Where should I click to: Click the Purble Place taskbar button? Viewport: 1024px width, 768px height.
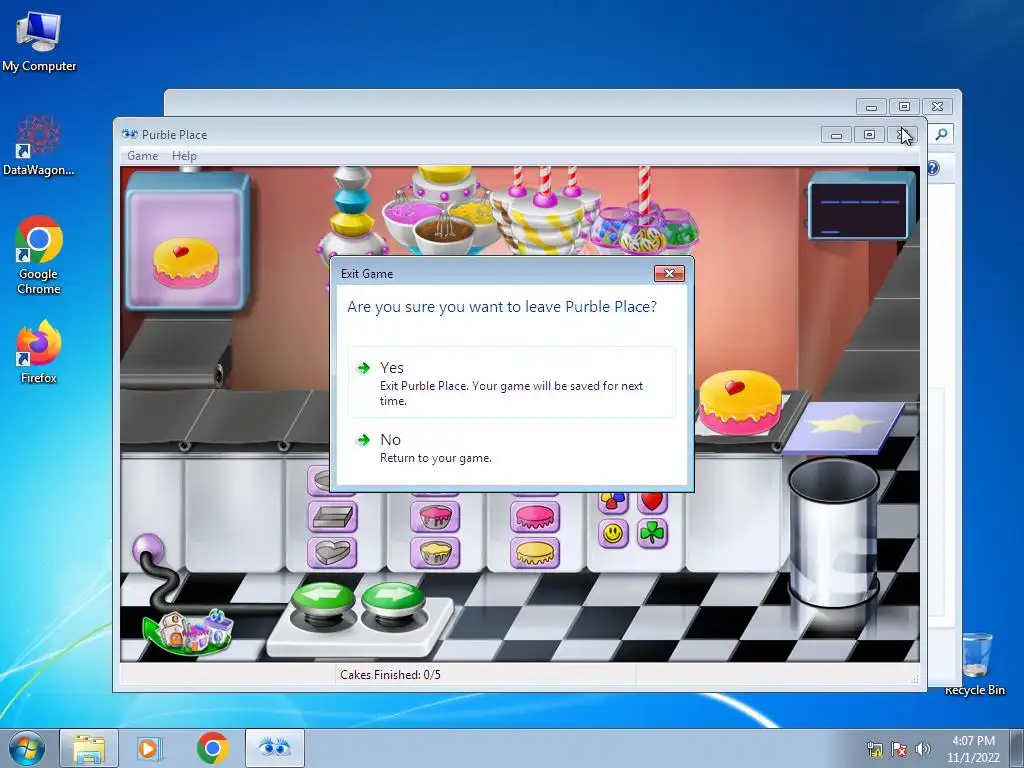(275, 748)
